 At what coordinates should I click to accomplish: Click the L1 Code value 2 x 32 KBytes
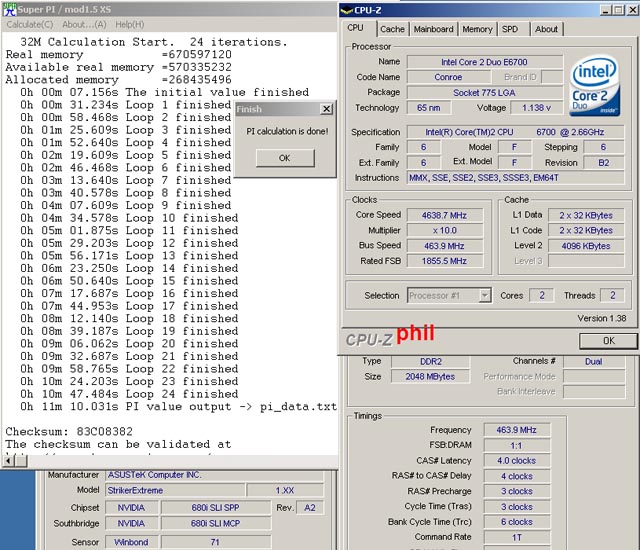tap(586, 230)
